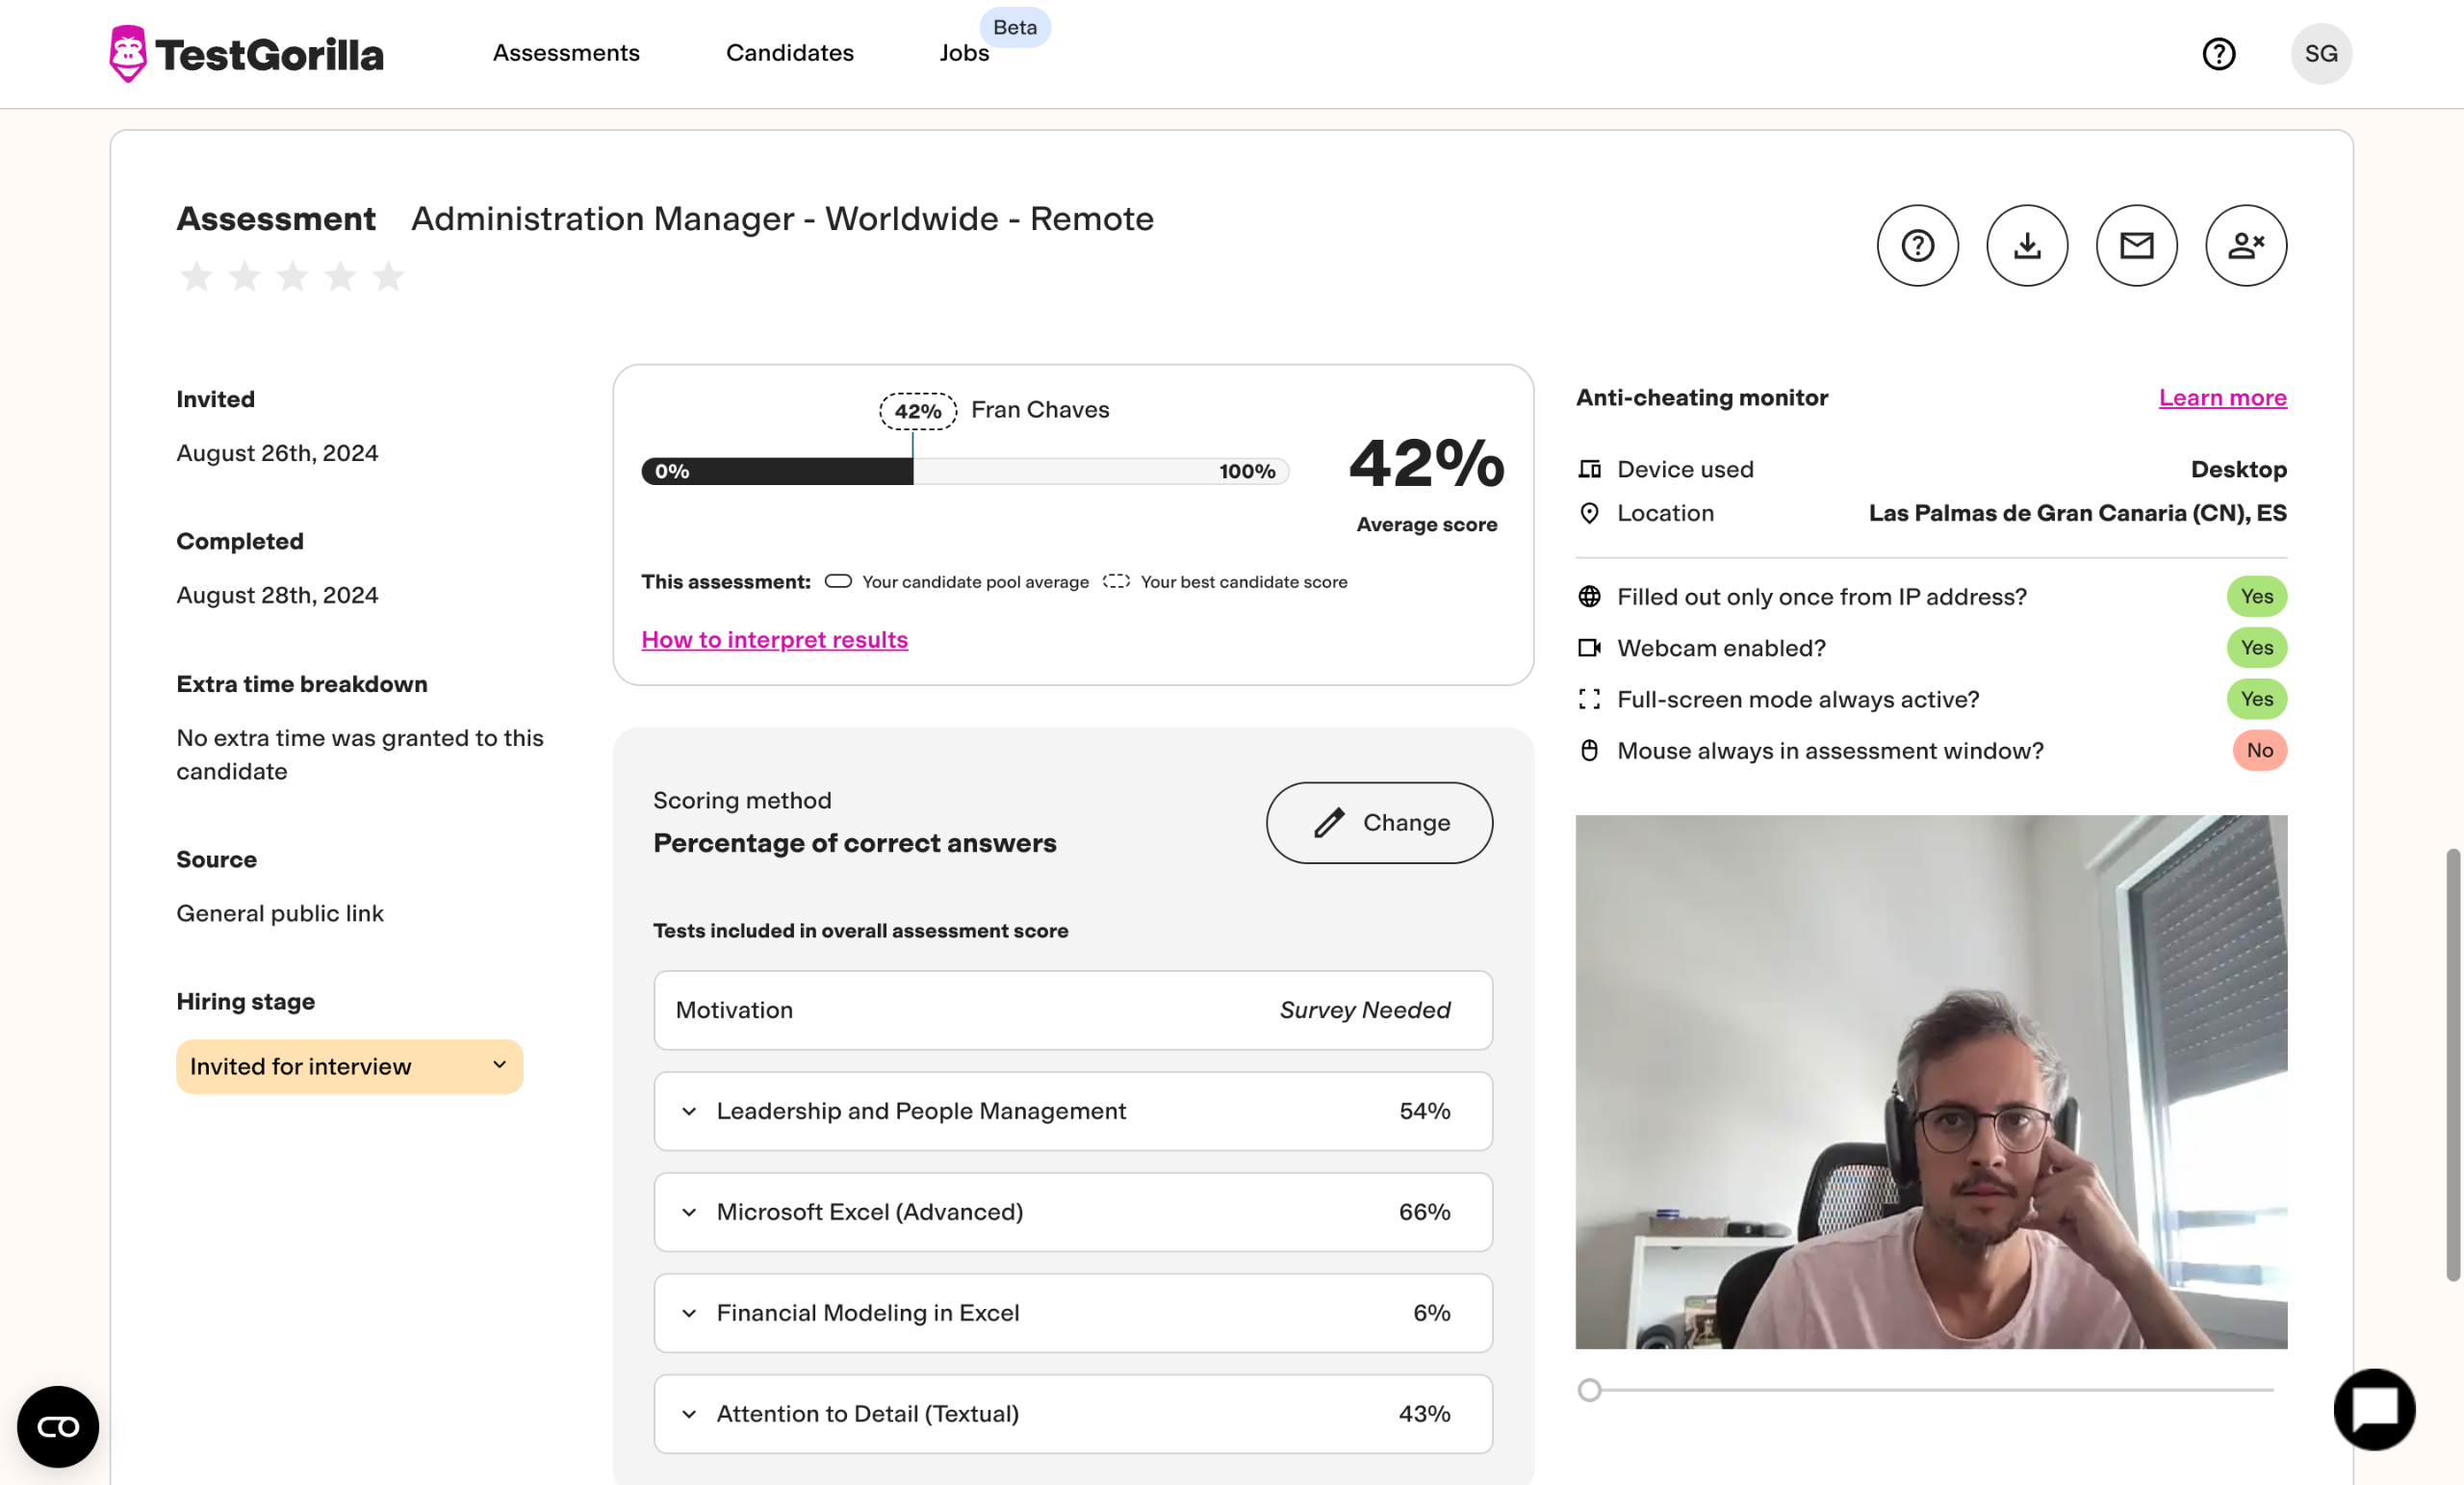Click the reject candidate icon
Image resolution: width=2464 pixels, height=1485 pixels.
pos(2246,246)
